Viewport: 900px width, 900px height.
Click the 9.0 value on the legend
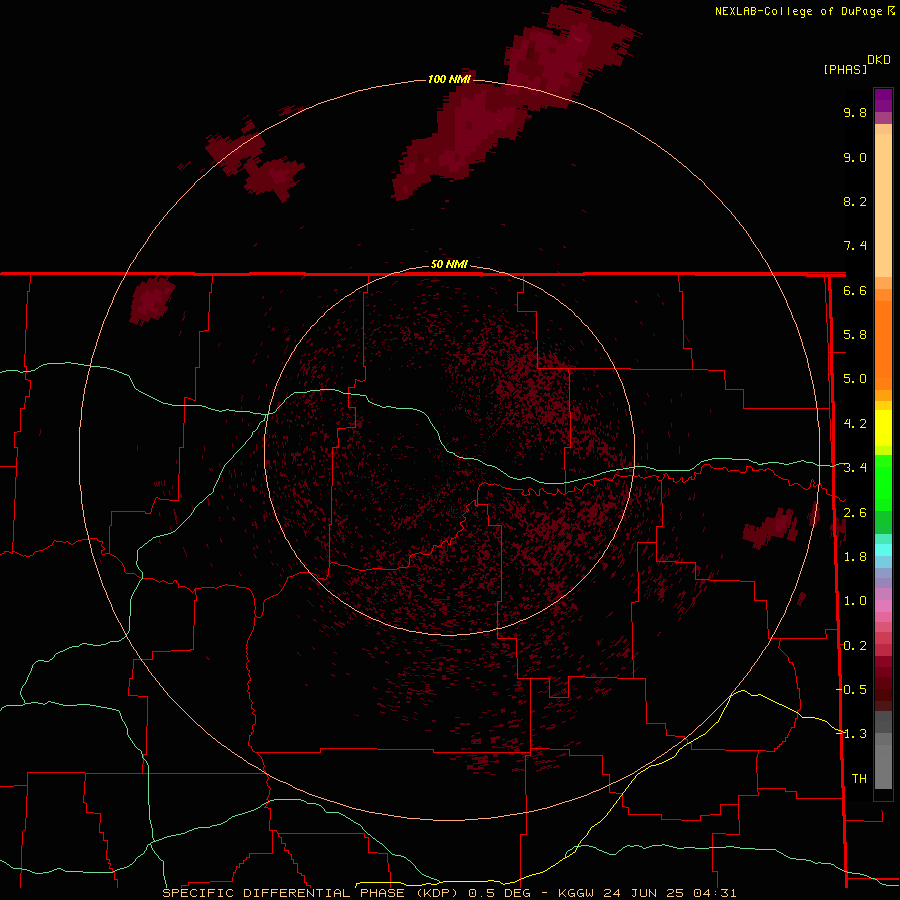coord(855,157)
